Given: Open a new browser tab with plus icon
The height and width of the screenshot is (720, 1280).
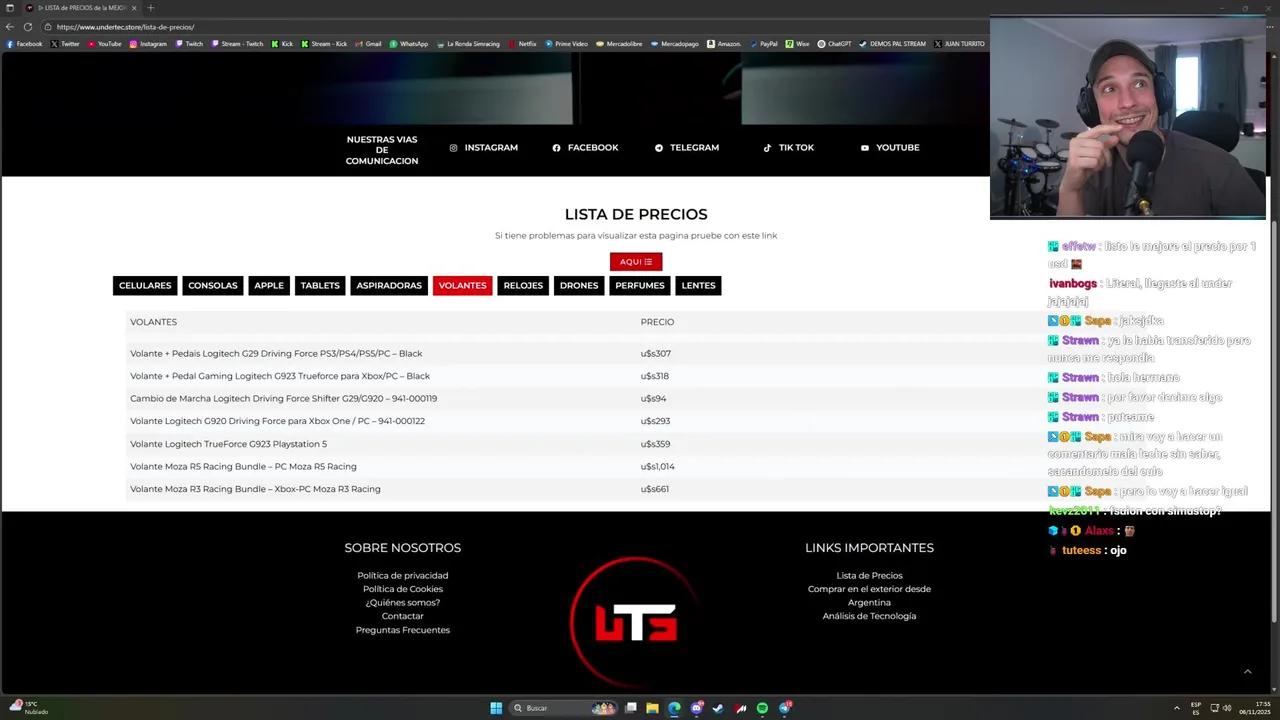Looking at the screenshot, I should pyautogui.click(x=151, y=8).
